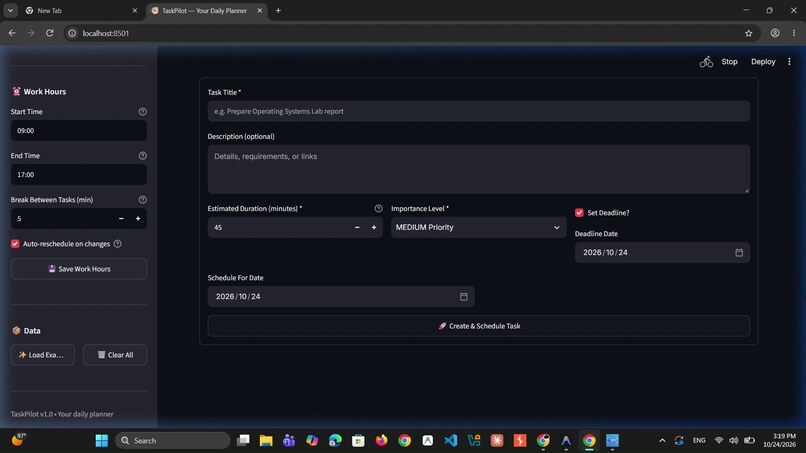Launch Visual Studio Code from taskbar

(451, 441)
